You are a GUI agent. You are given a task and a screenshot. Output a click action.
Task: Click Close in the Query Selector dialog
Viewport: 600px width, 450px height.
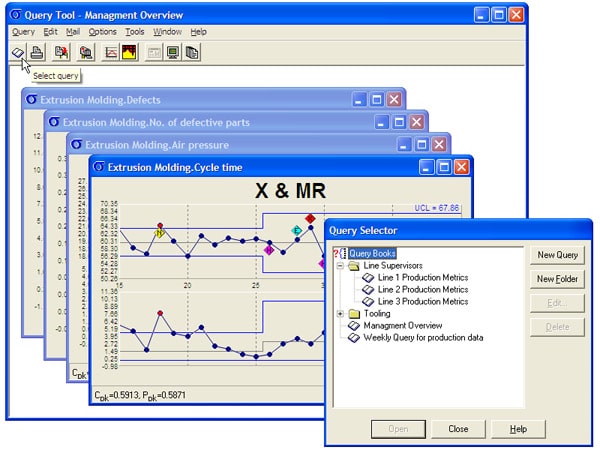[458, 428]
